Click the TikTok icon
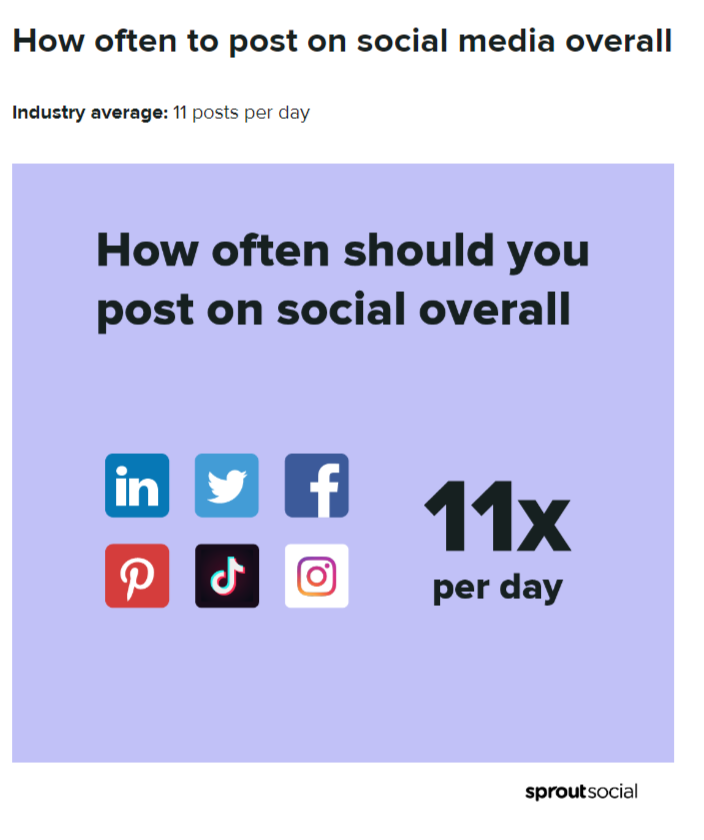Screen dimensions: 704x840 point(227,576)
